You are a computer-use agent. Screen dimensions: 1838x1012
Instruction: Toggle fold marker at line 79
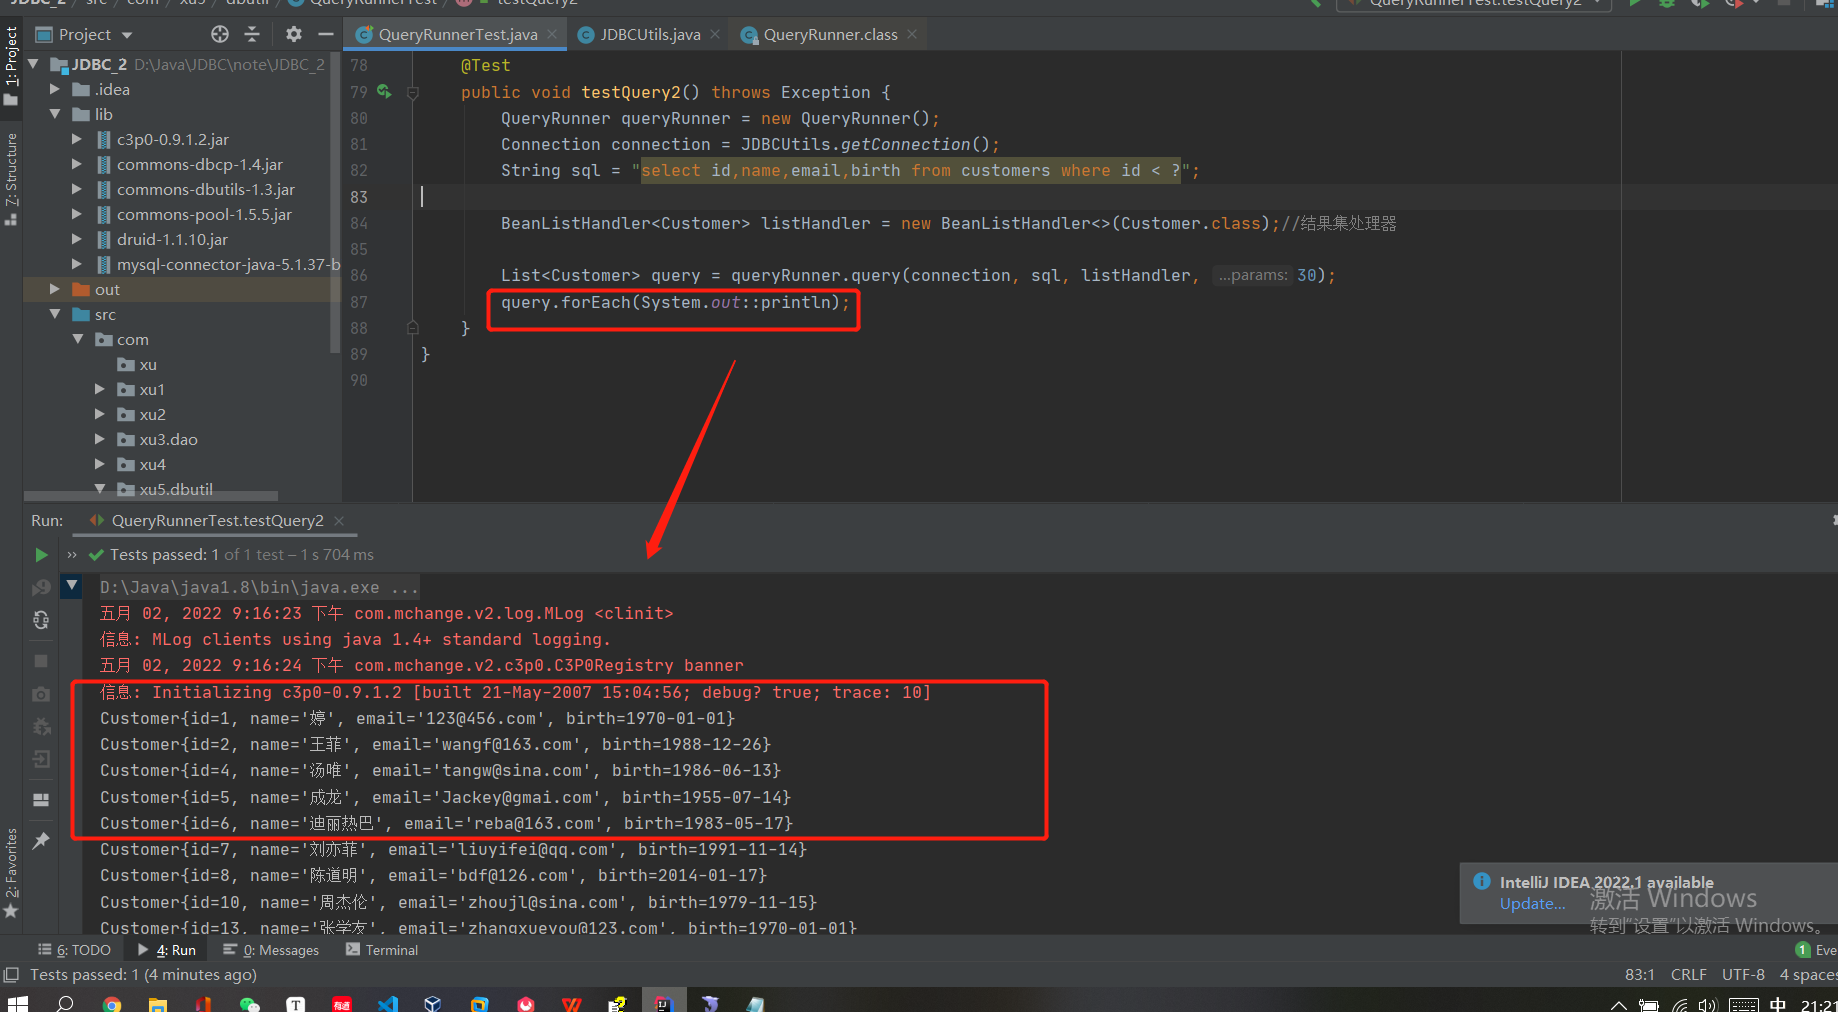412,93
